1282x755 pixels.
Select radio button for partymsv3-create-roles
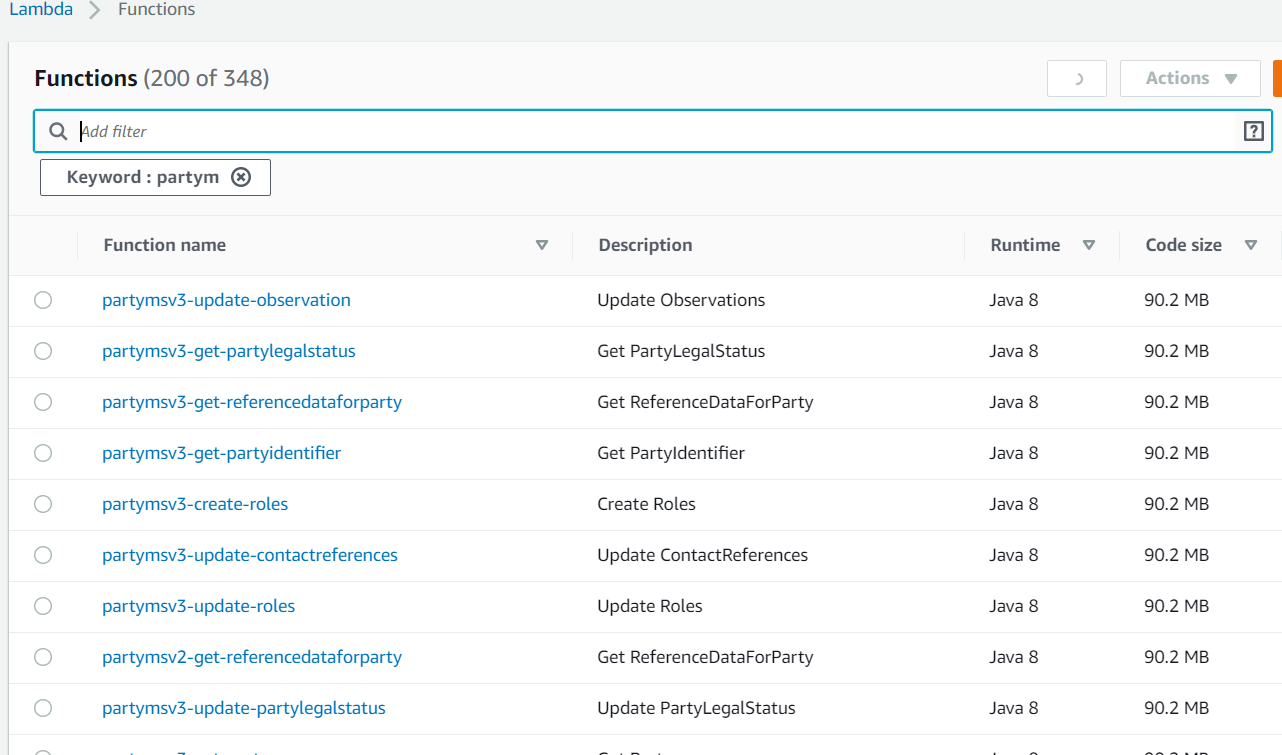(x=43, y=504)
